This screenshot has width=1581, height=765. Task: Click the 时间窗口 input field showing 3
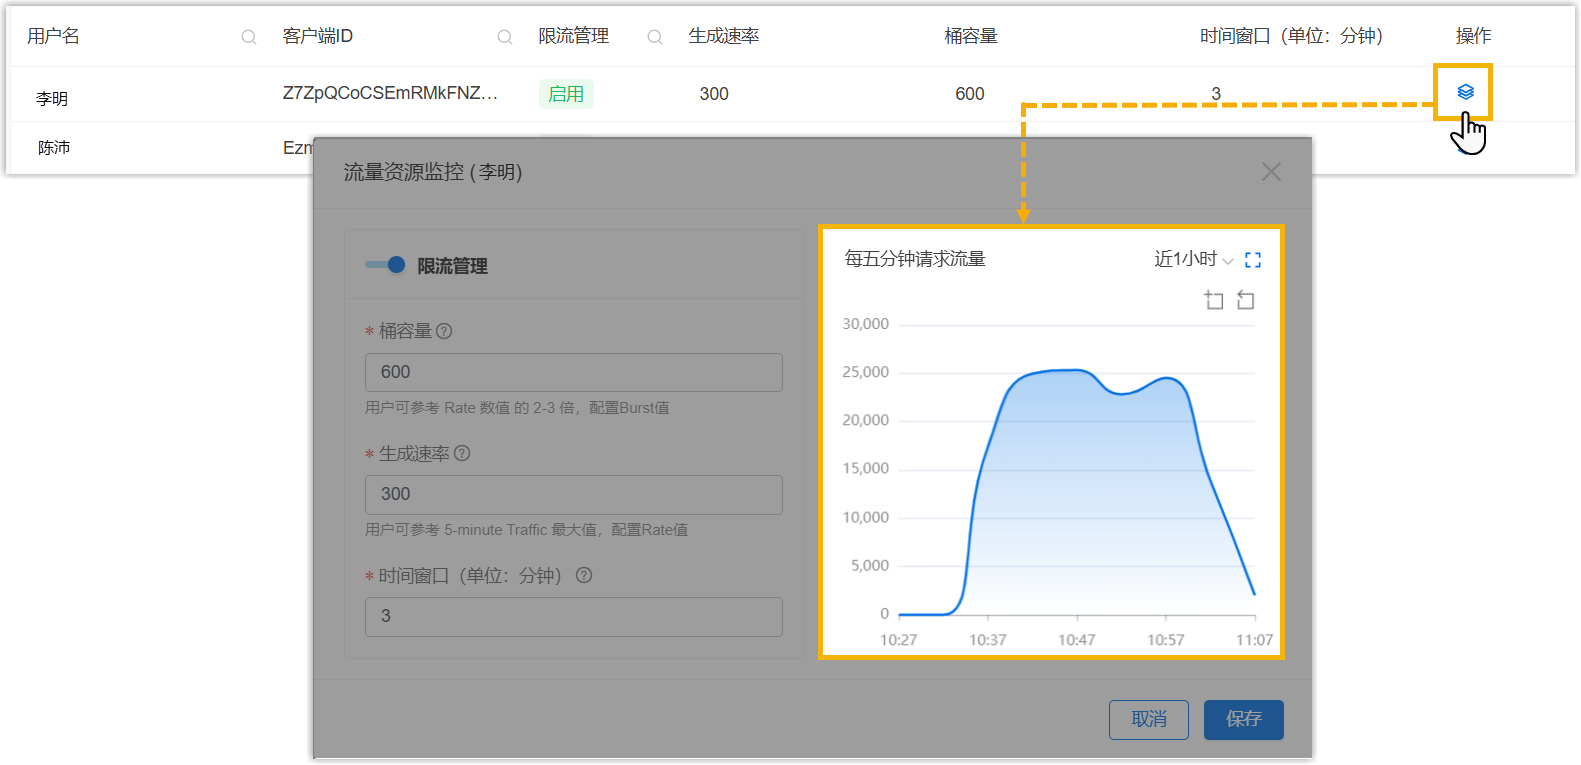[573, 616]
